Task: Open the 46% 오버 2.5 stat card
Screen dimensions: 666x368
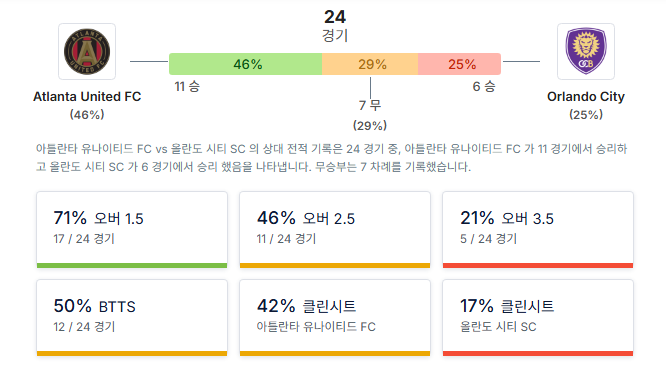Action: click(x=335, y=229)
